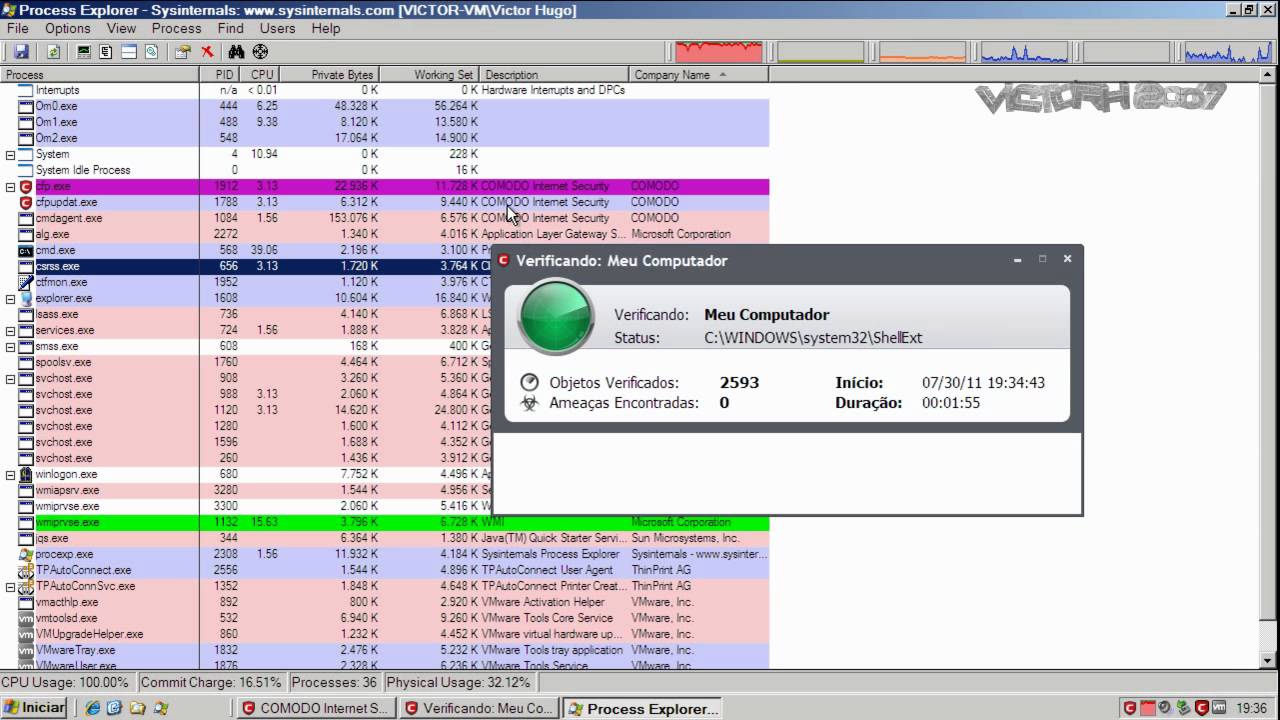Click the Save toolbar icon

tap(21, 51)
